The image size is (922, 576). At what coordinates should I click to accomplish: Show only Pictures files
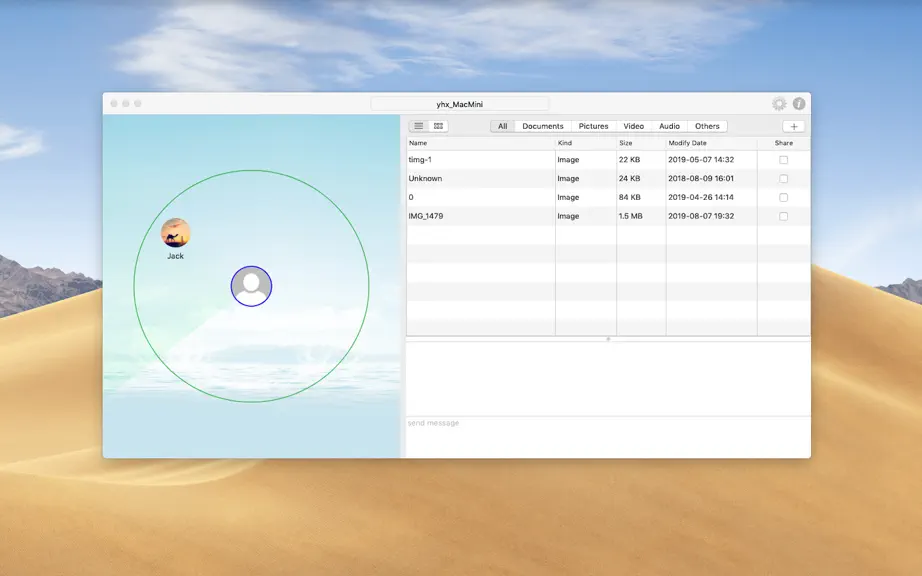[593, 126]
